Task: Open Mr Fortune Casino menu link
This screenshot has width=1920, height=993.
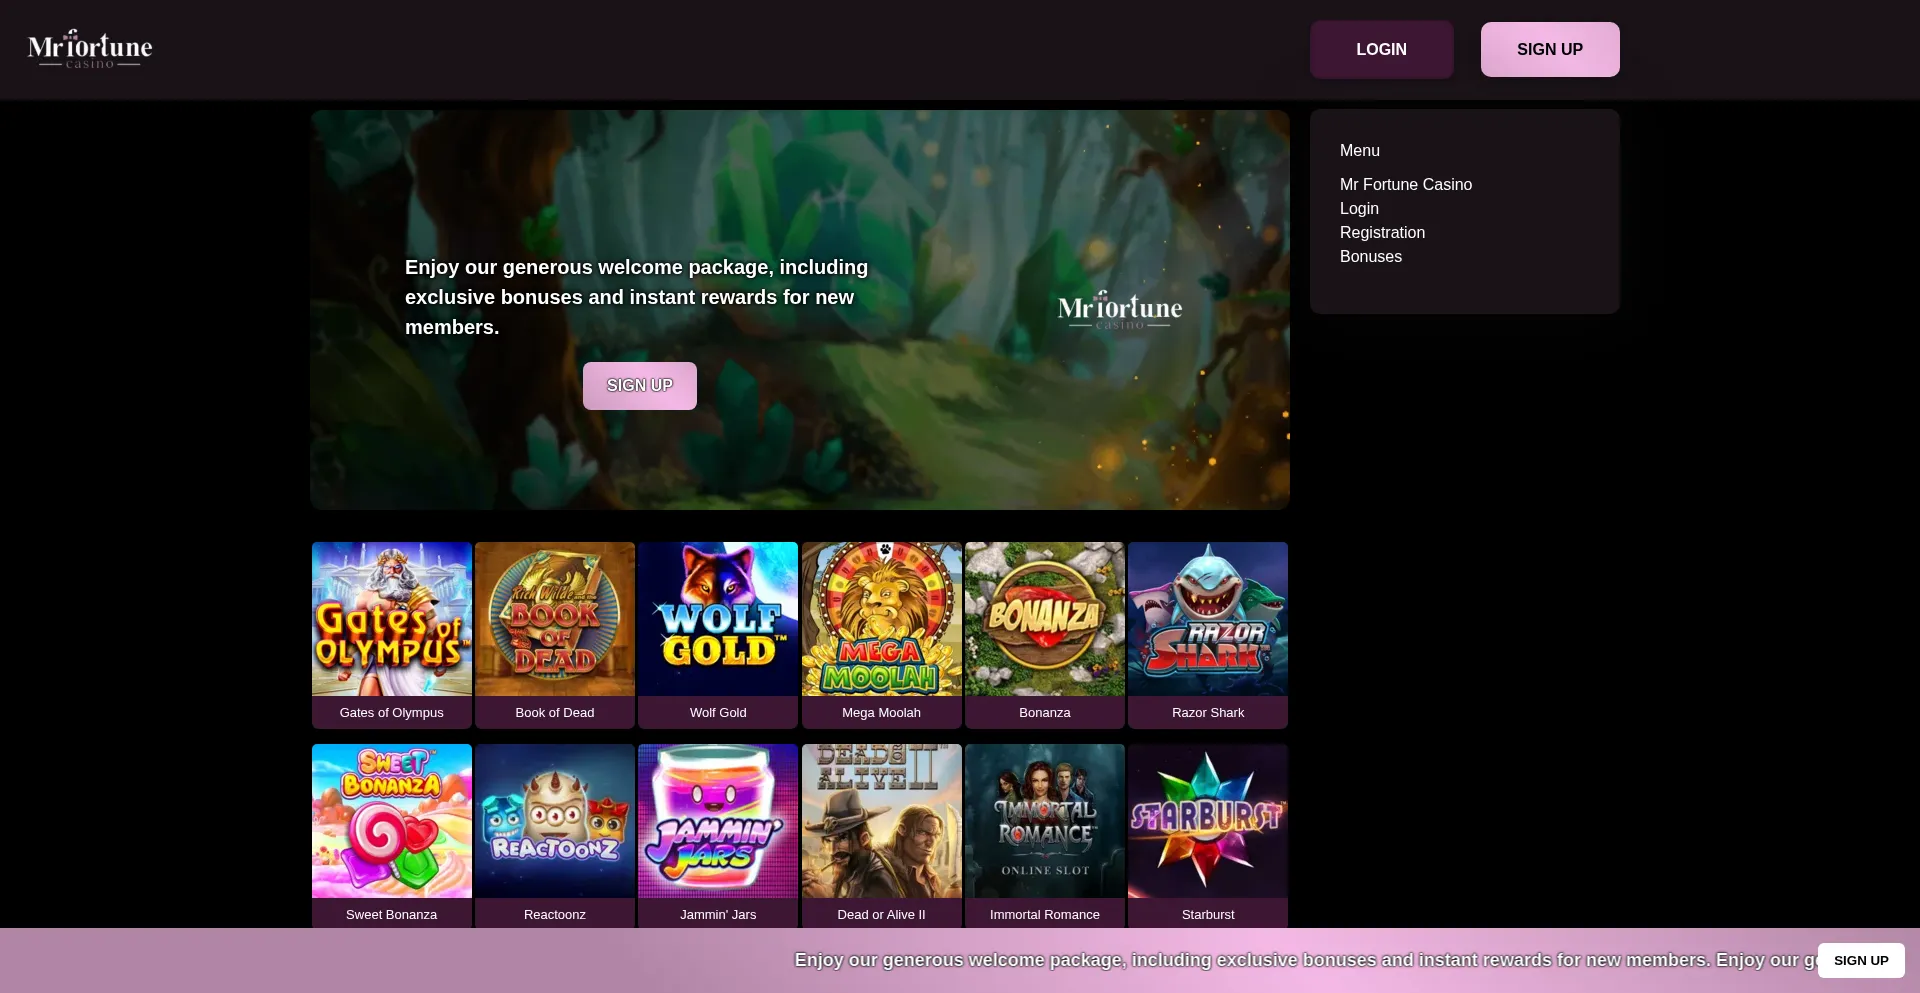Action: click(x=1405, y=184)
